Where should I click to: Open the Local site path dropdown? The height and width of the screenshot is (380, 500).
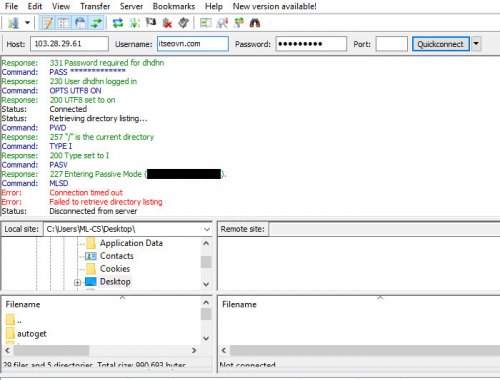(207, 229)
